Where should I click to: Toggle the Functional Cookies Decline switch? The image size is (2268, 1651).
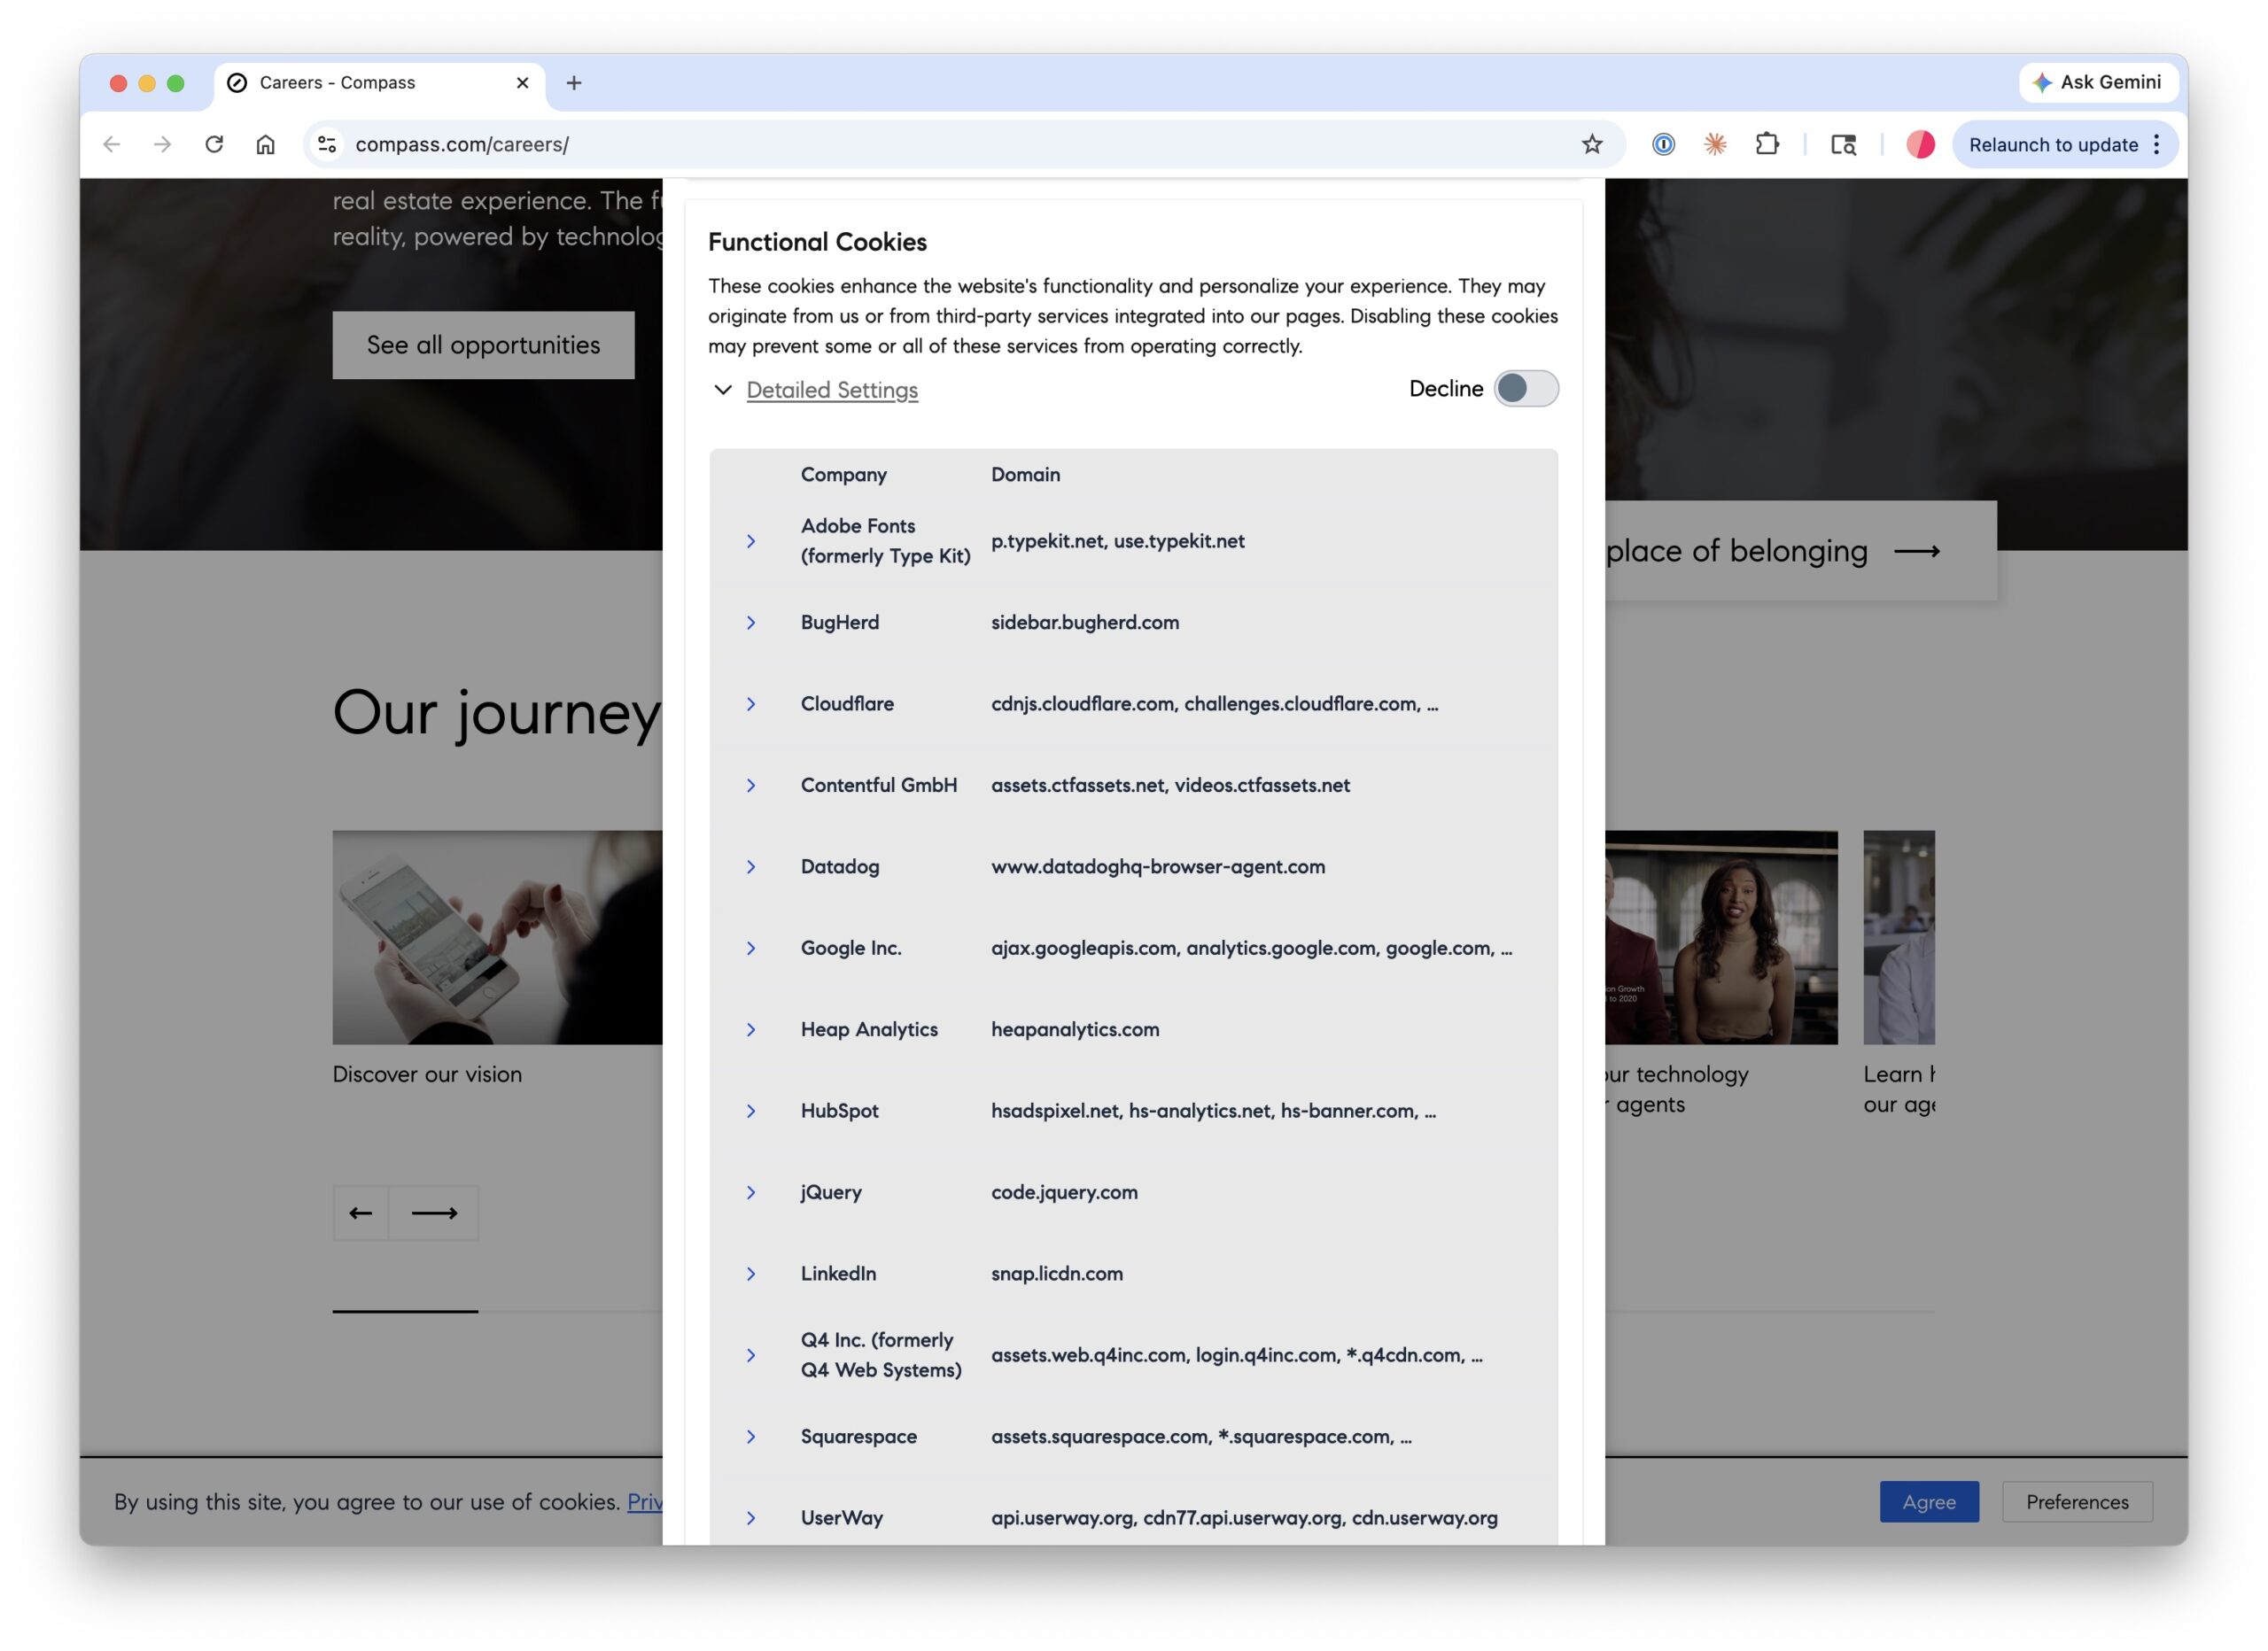coord(1525,389)
